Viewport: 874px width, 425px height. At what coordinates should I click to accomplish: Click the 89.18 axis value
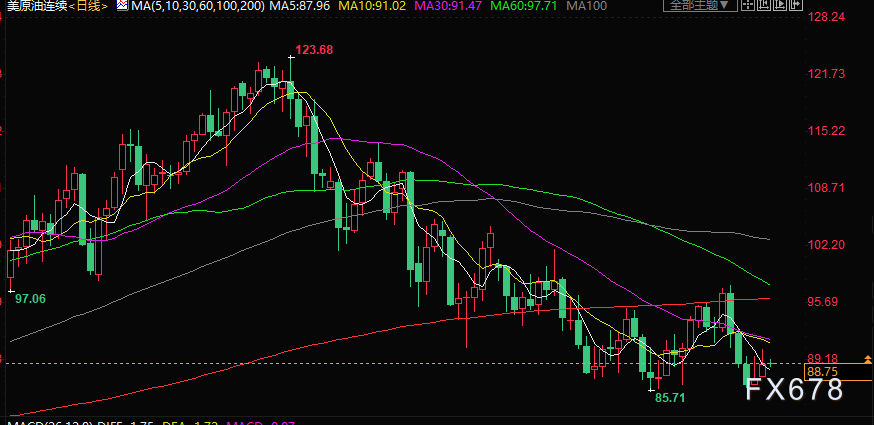823,359
